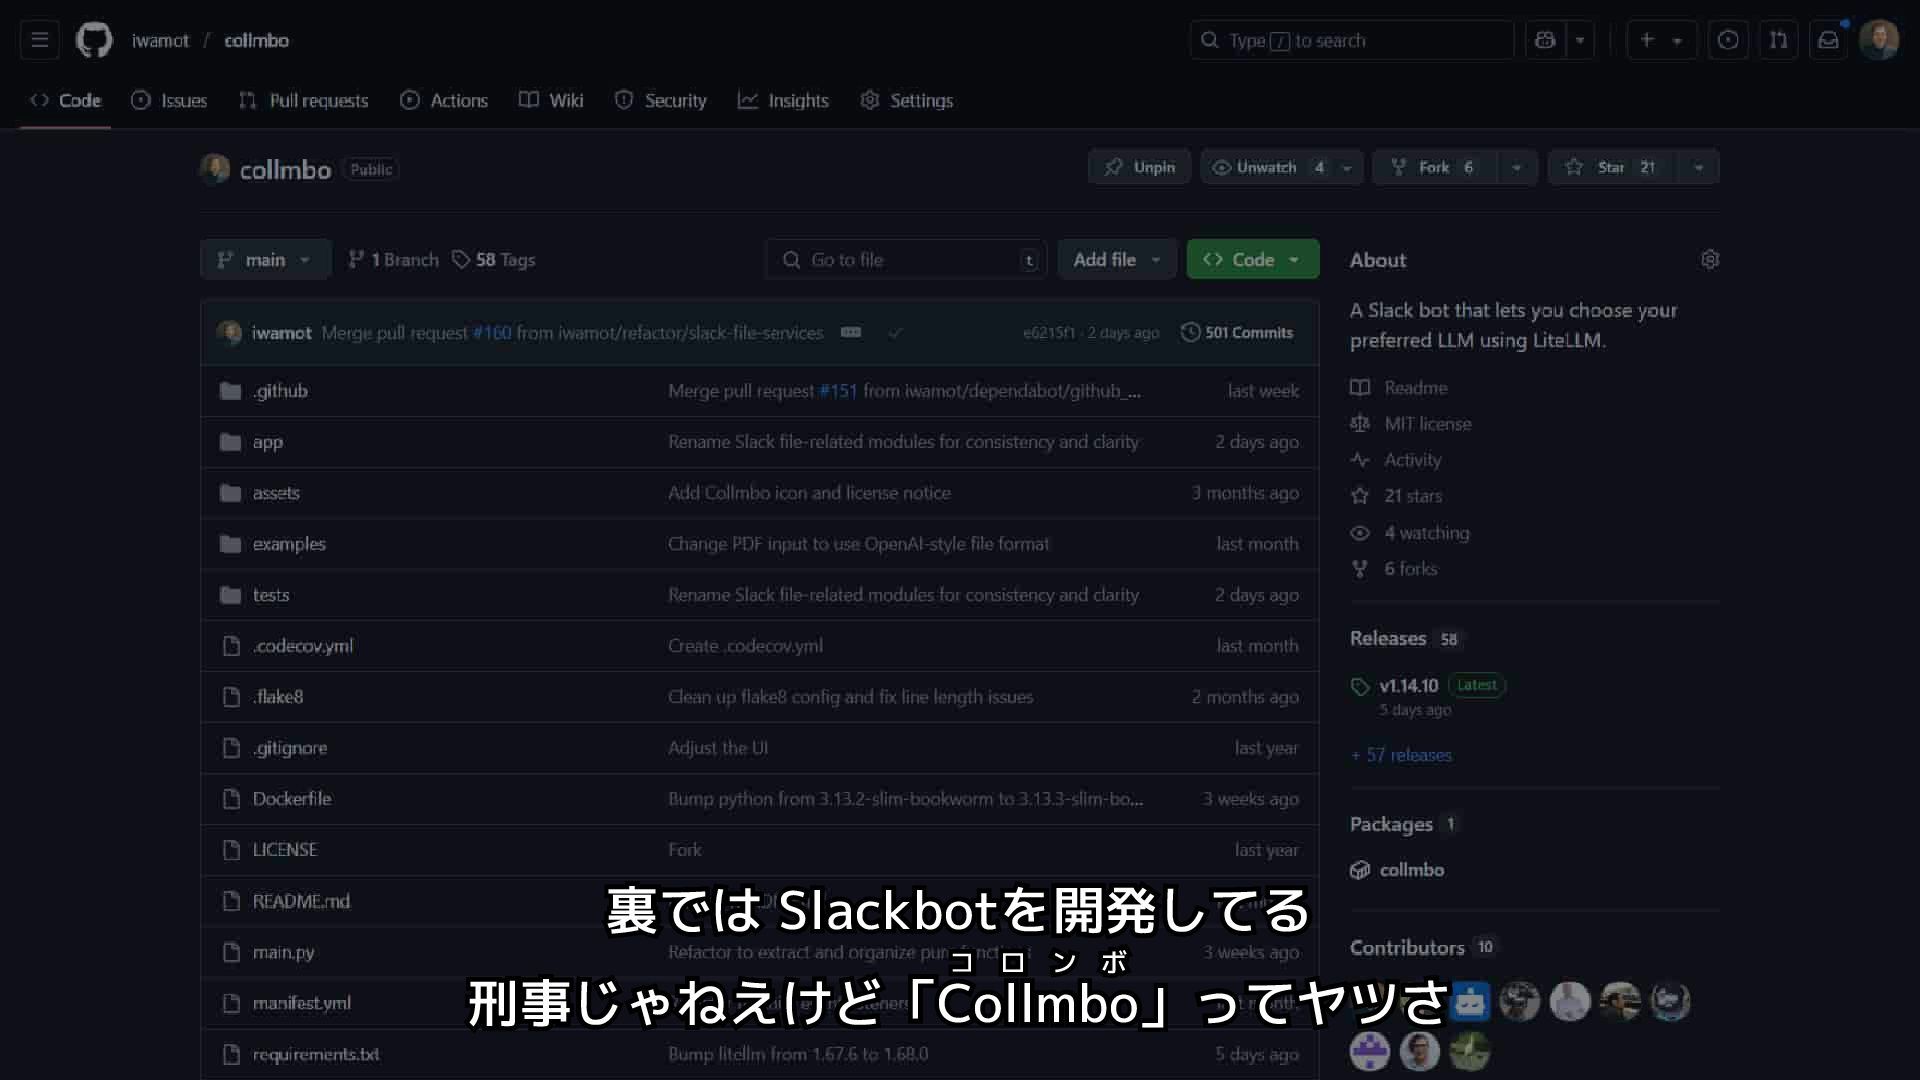Toggle Unwatch for this repository
The height and width of the screenshot is (1080, 1920).
coord(1266,168)
